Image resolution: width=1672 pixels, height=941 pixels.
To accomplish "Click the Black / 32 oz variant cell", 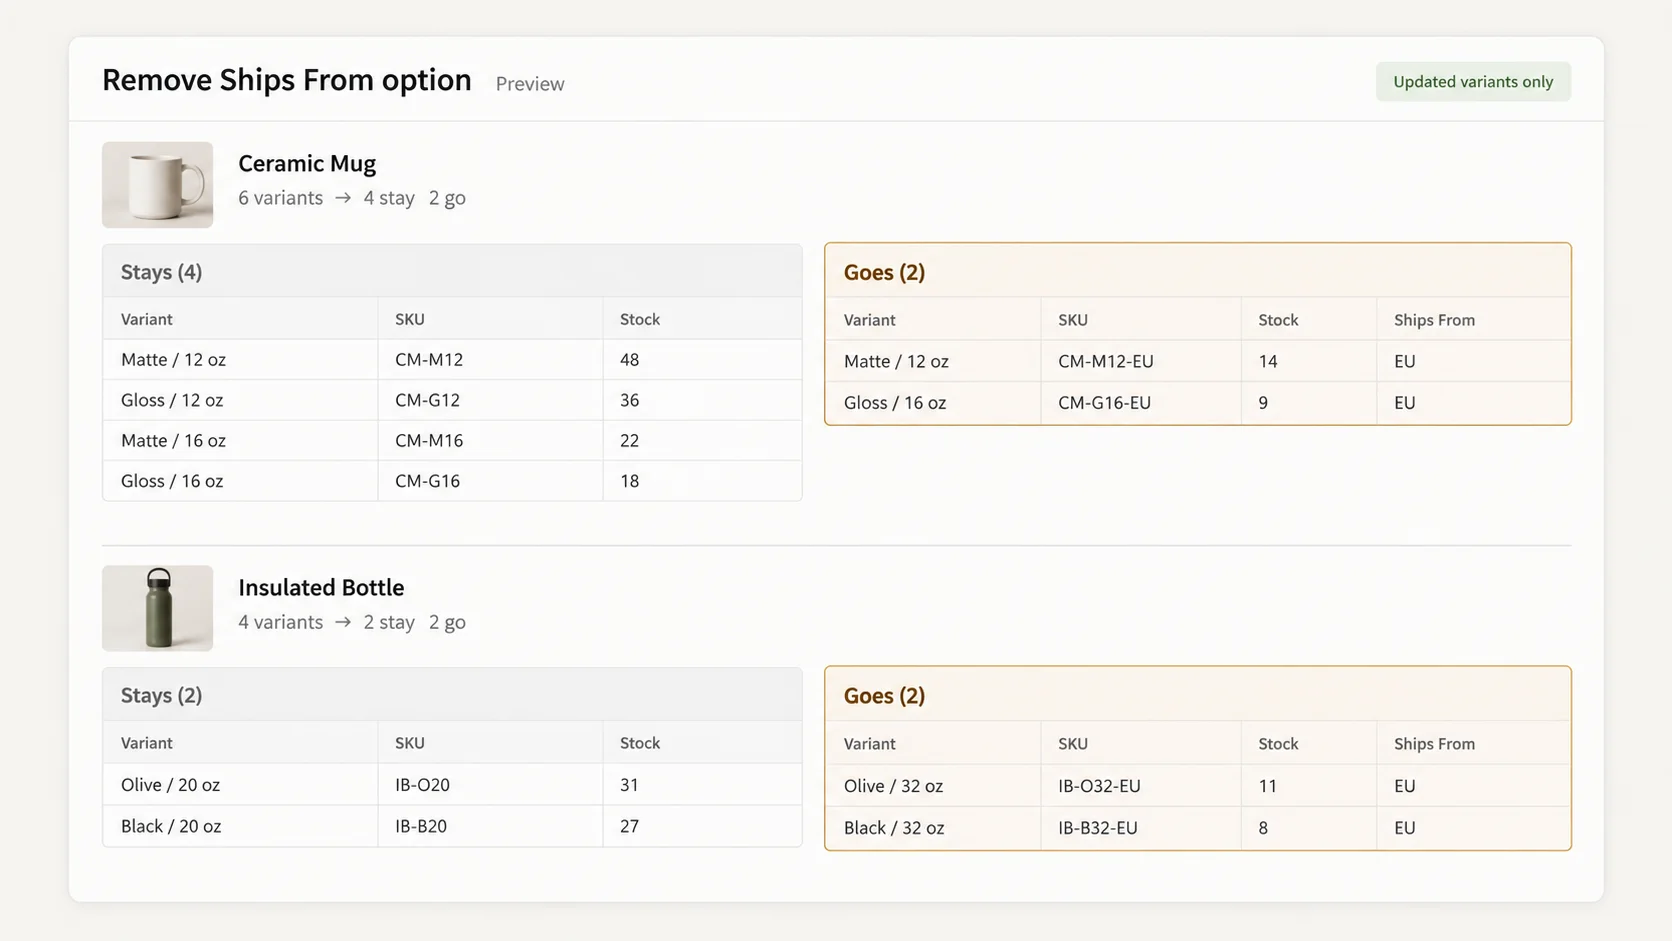I will 933,828.
